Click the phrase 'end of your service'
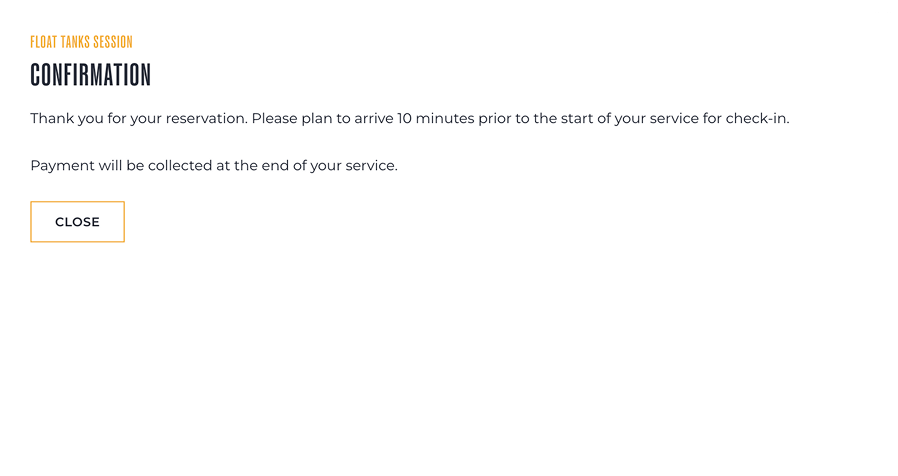Screen dimensions: 898x476 (x=329, y=166)
